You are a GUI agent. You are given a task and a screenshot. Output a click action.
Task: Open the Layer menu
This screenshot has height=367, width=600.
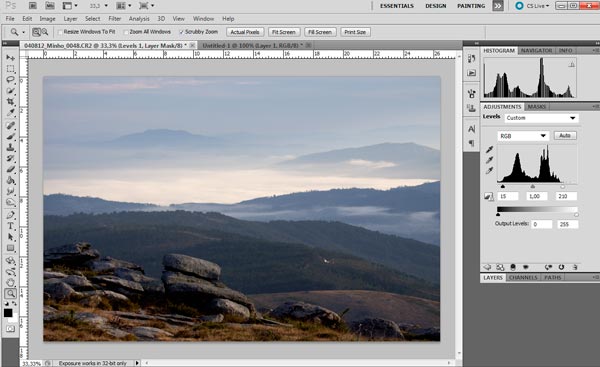click(x=70, y=19)
